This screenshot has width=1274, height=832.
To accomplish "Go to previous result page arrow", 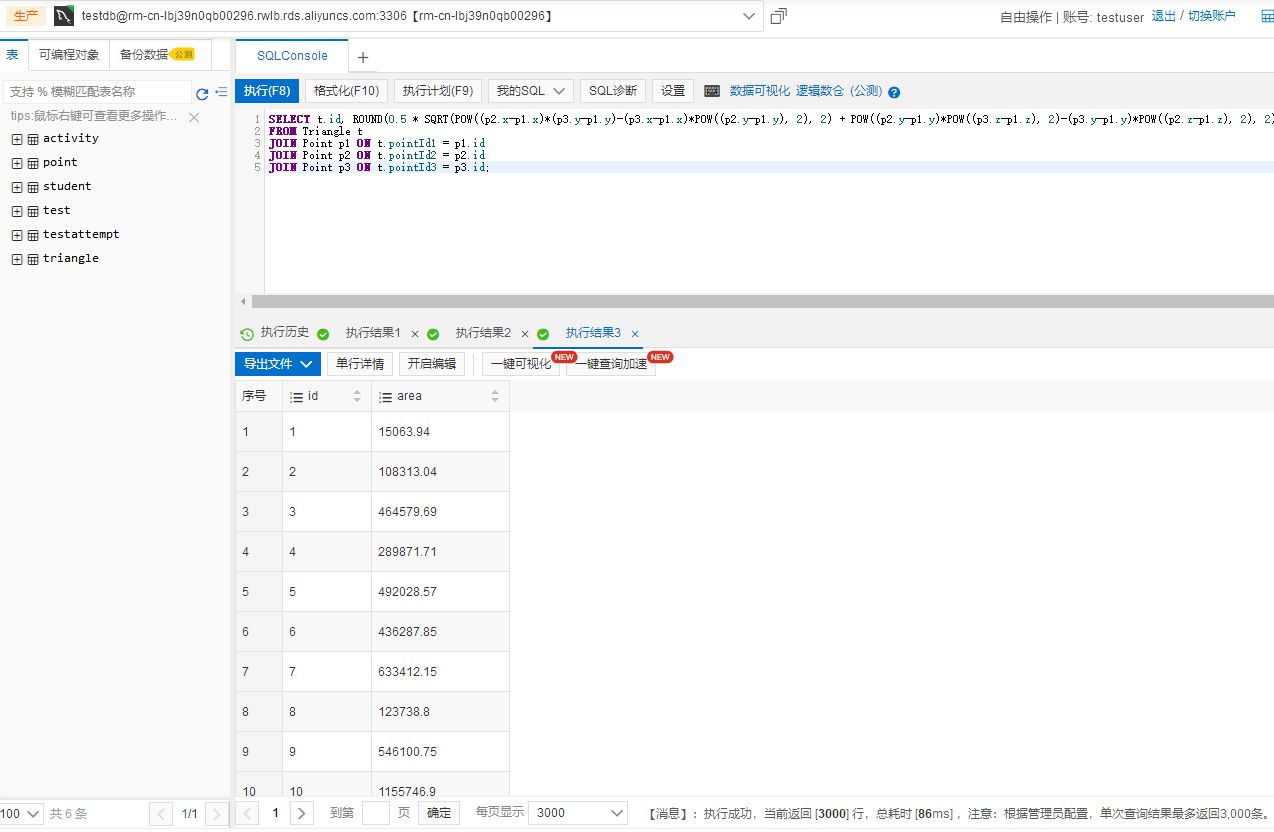I will pos(248,813).
